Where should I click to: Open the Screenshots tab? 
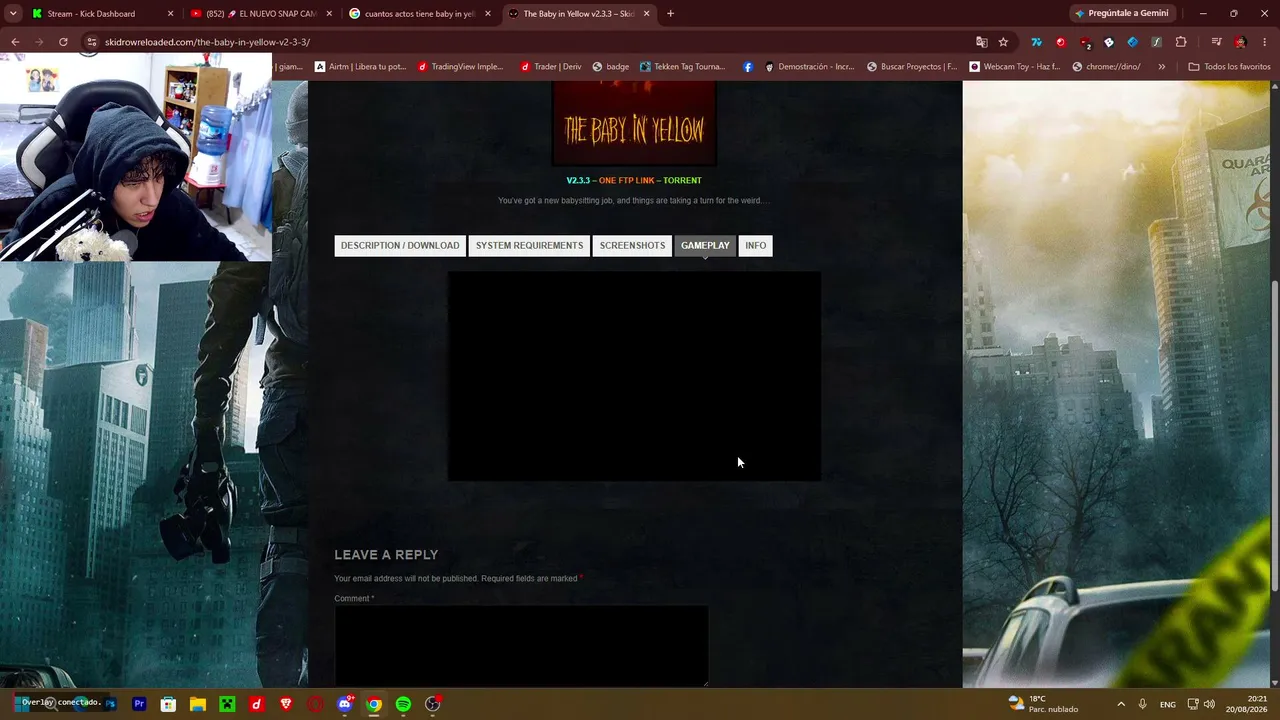tap(632, 246)
